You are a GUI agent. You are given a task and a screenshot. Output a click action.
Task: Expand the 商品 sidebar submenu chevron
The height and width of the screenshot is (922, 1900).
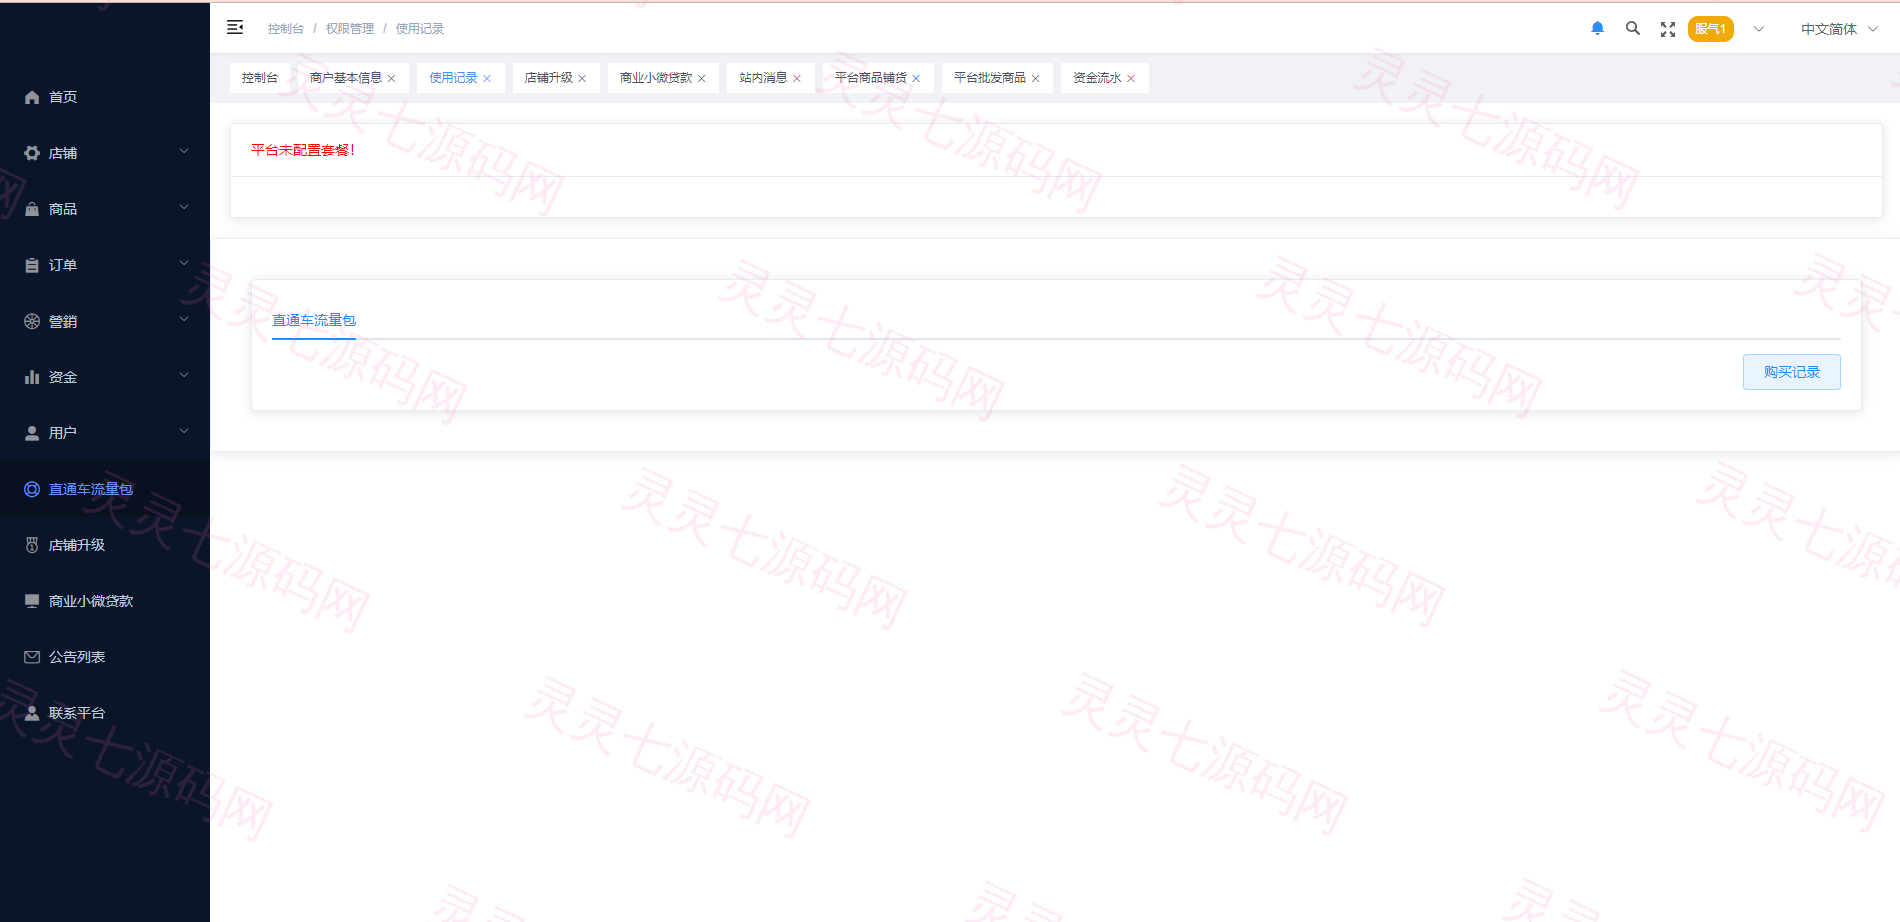[x=184, y=207]
